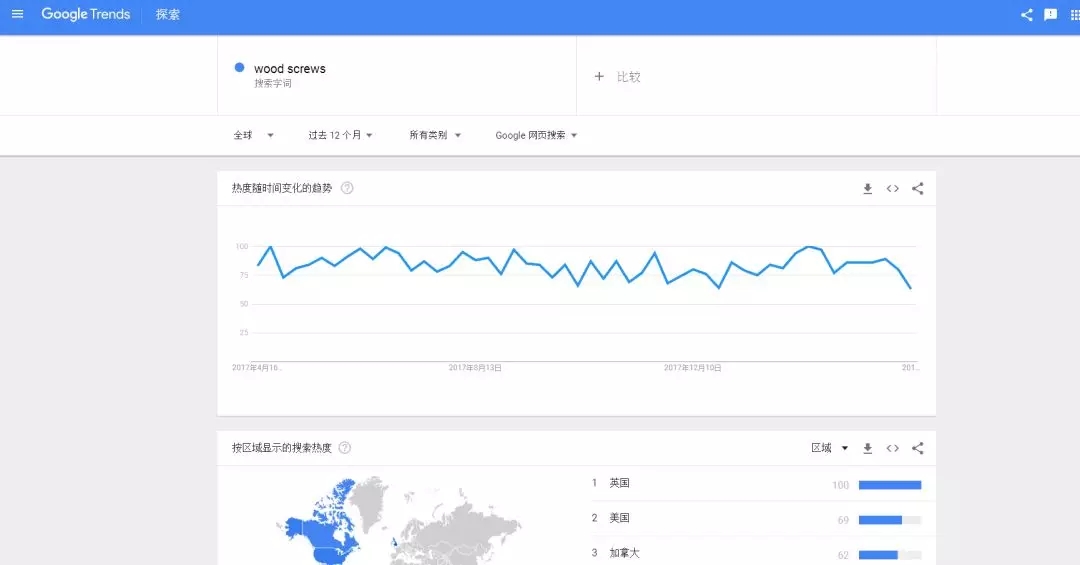Download the interest over time chart data
This screenshot has height=565, width=1080.
click(x=868, y=189)
